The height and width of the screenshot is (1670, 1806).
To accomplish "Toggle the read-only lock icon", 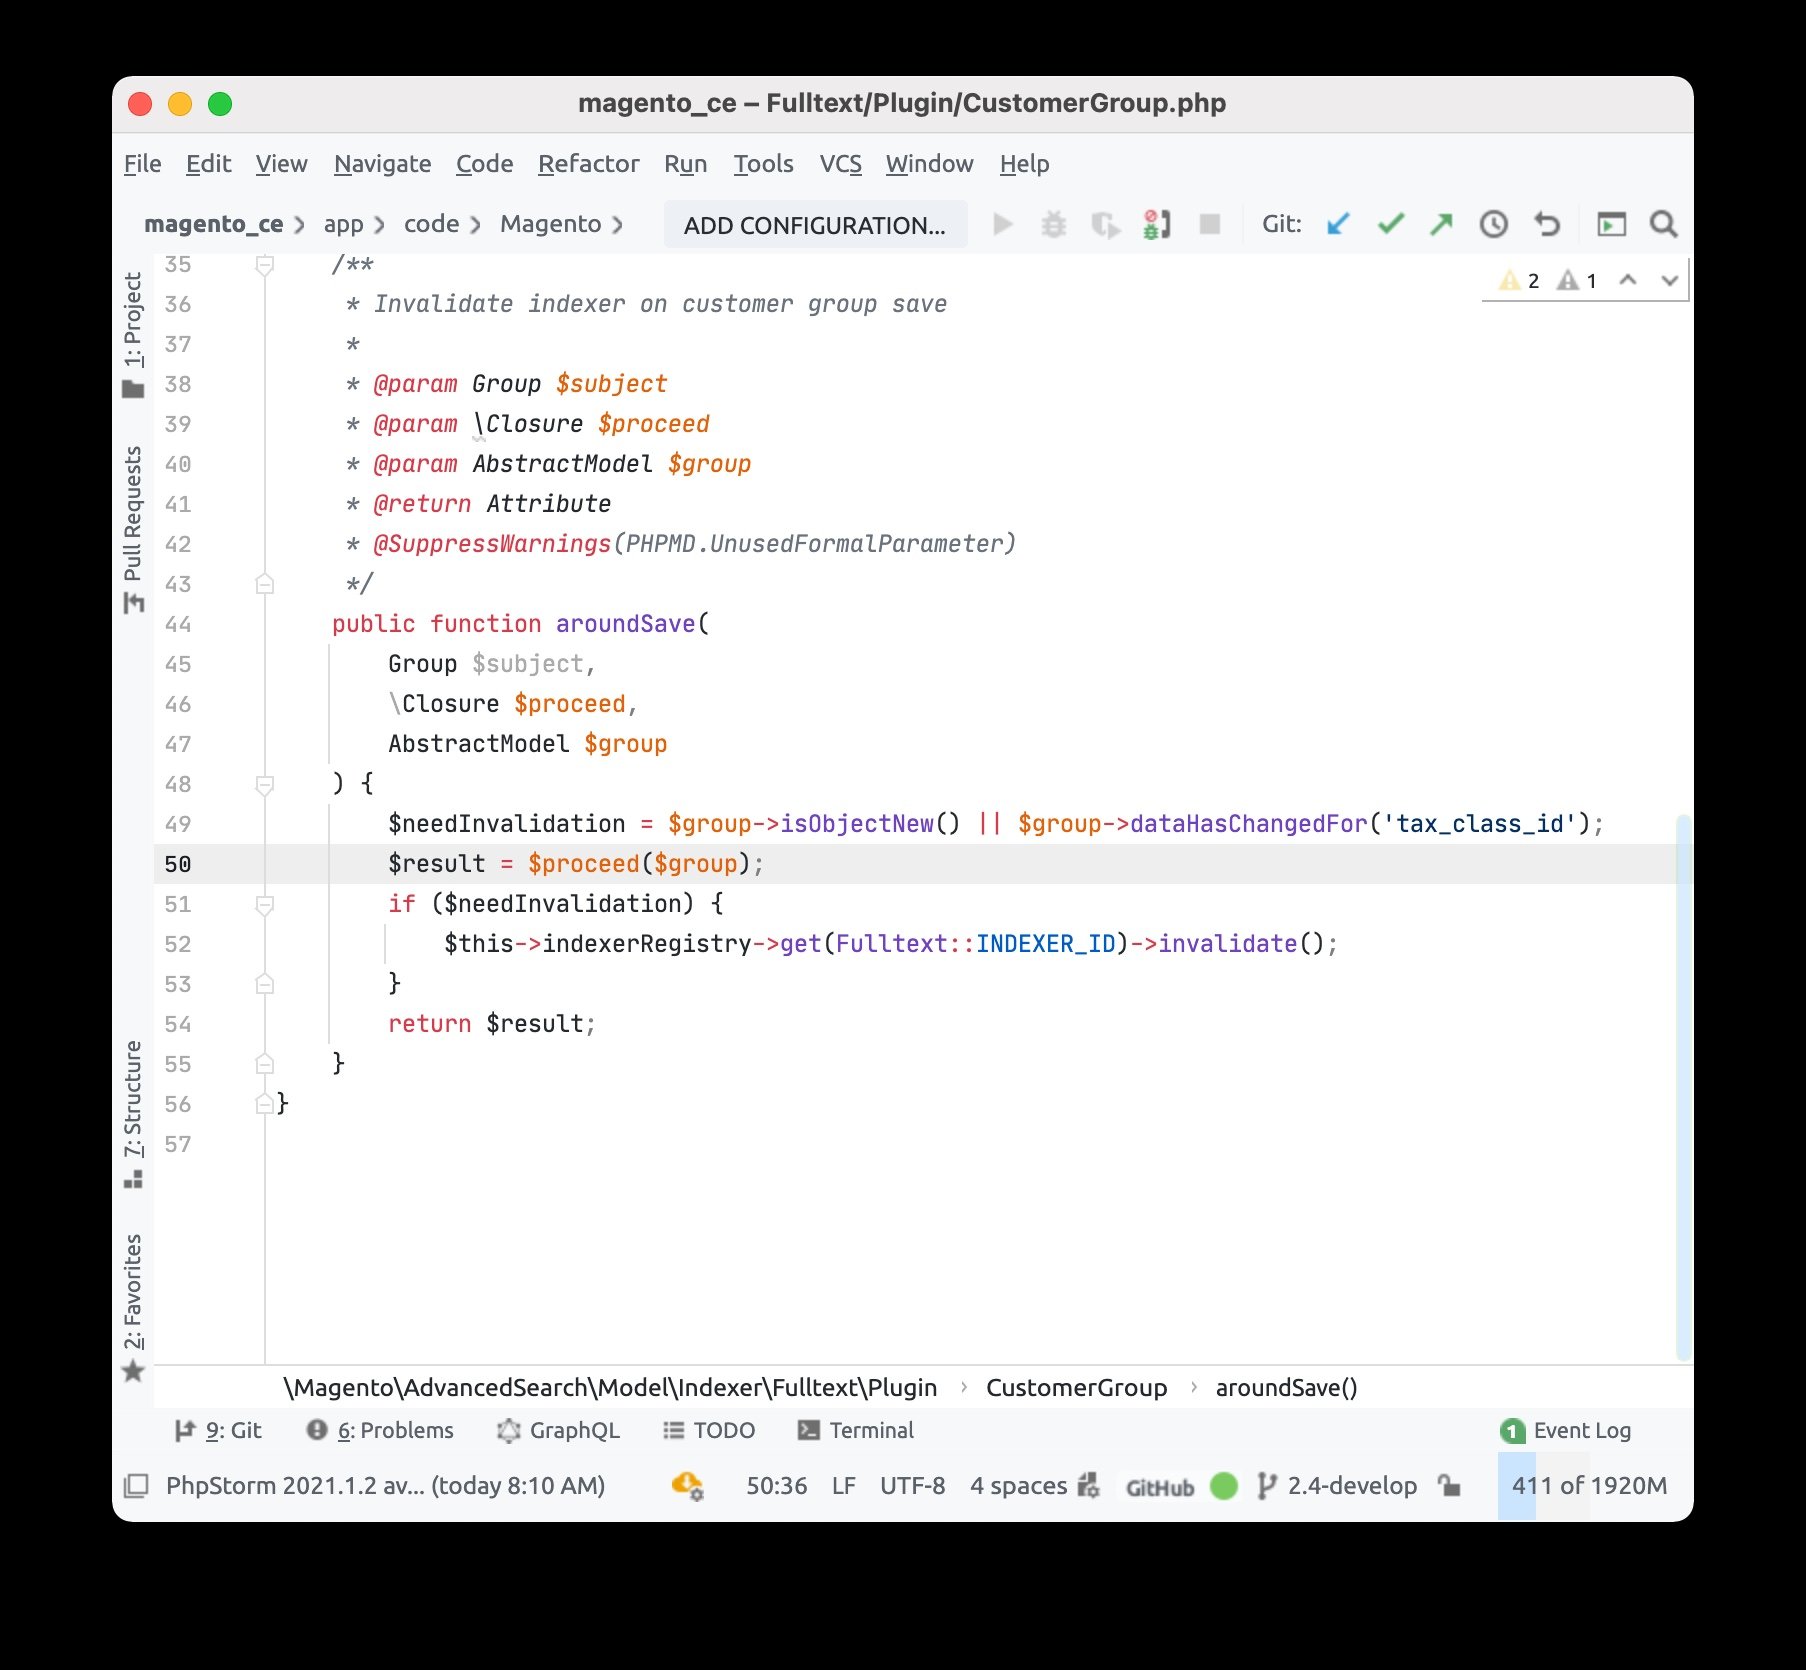I will [1449, 1486].
